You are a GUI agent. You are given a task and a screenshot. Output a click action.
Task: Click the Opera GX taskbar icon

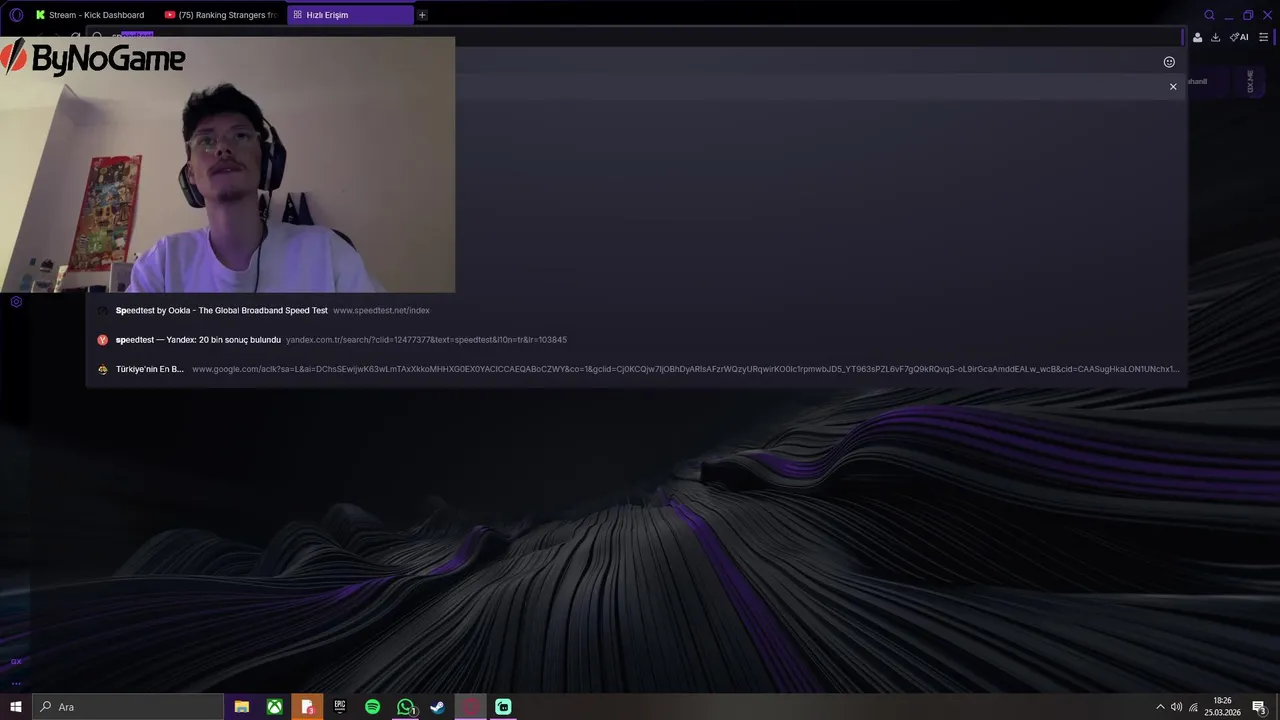click(471, 707)
